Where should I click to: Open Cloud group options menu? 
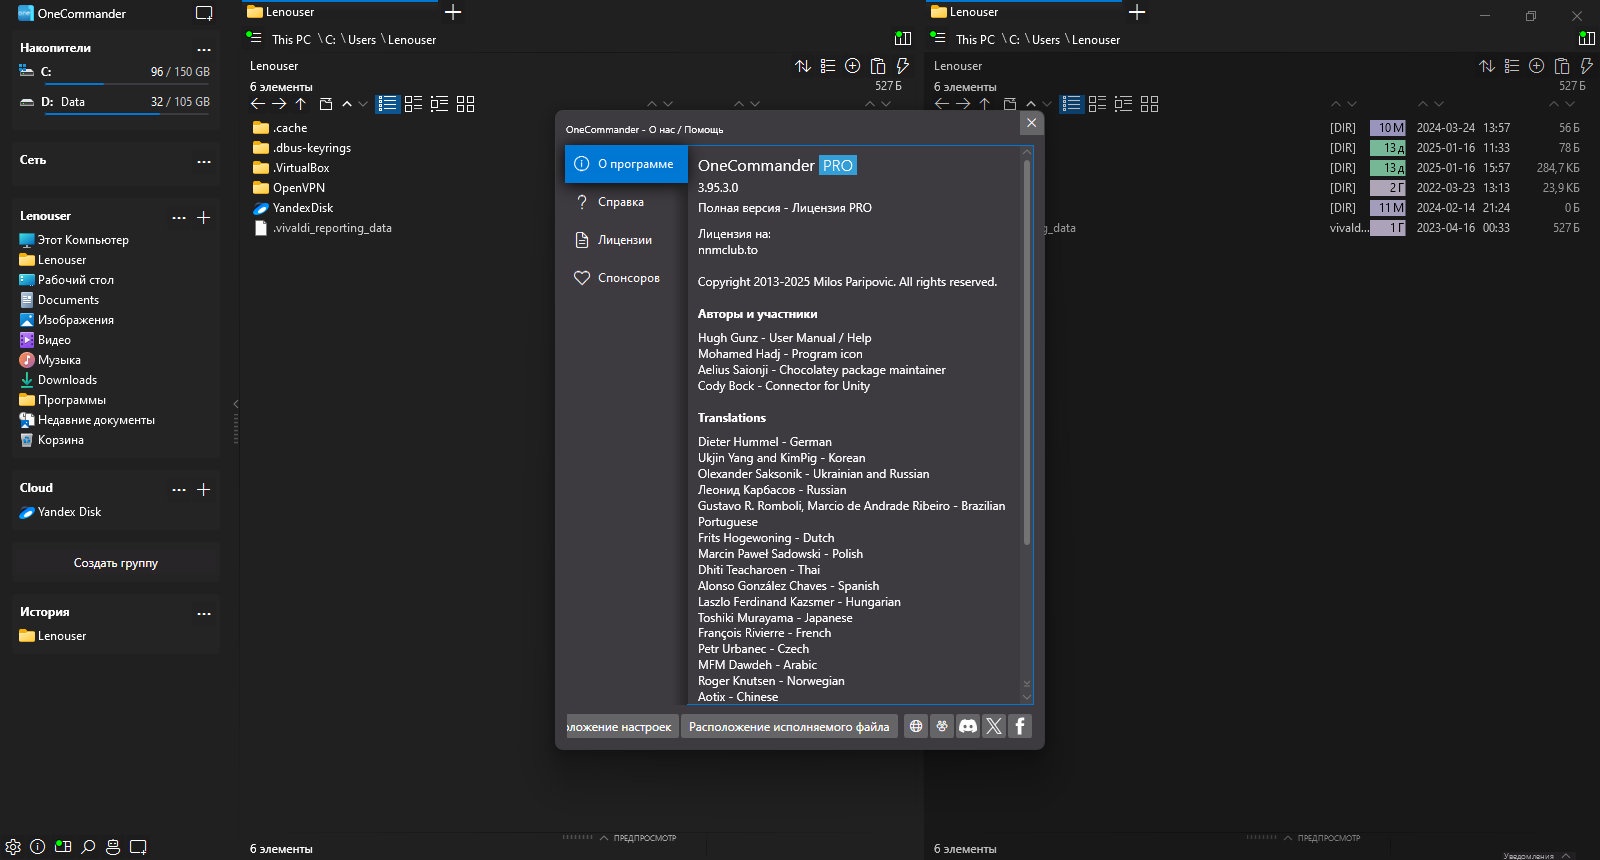coord(179,489)
